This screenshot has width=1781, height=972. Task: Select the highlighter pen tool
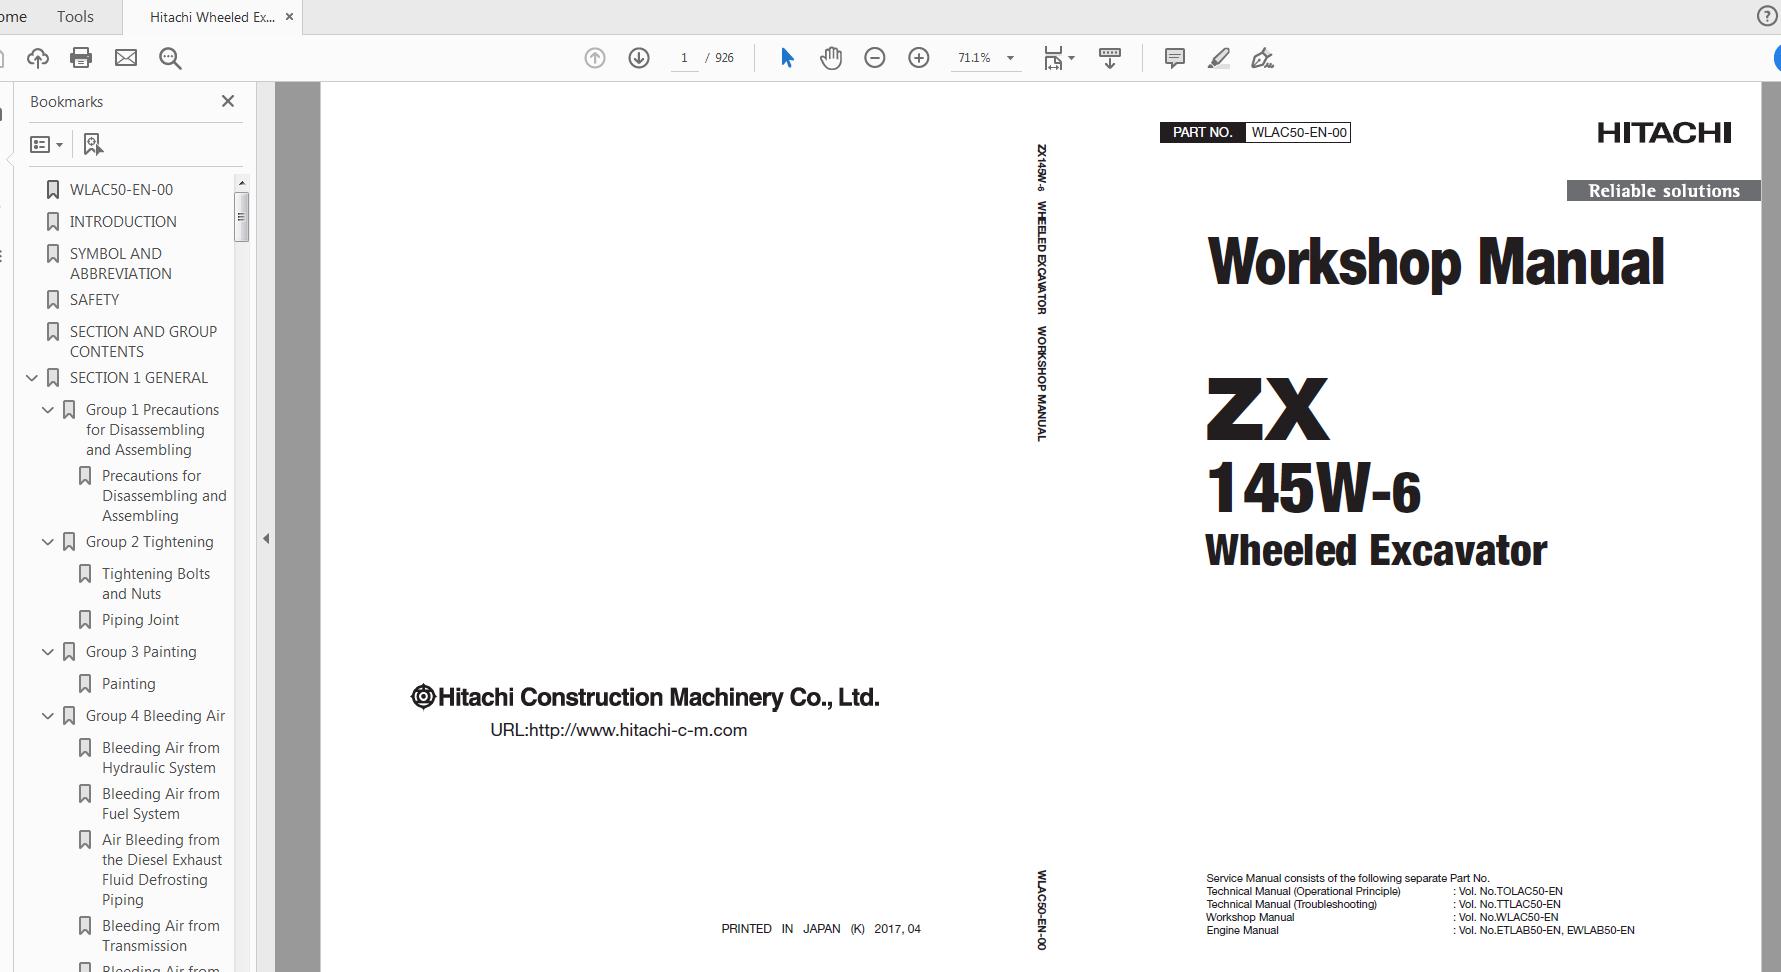[x=1218, y=58]
